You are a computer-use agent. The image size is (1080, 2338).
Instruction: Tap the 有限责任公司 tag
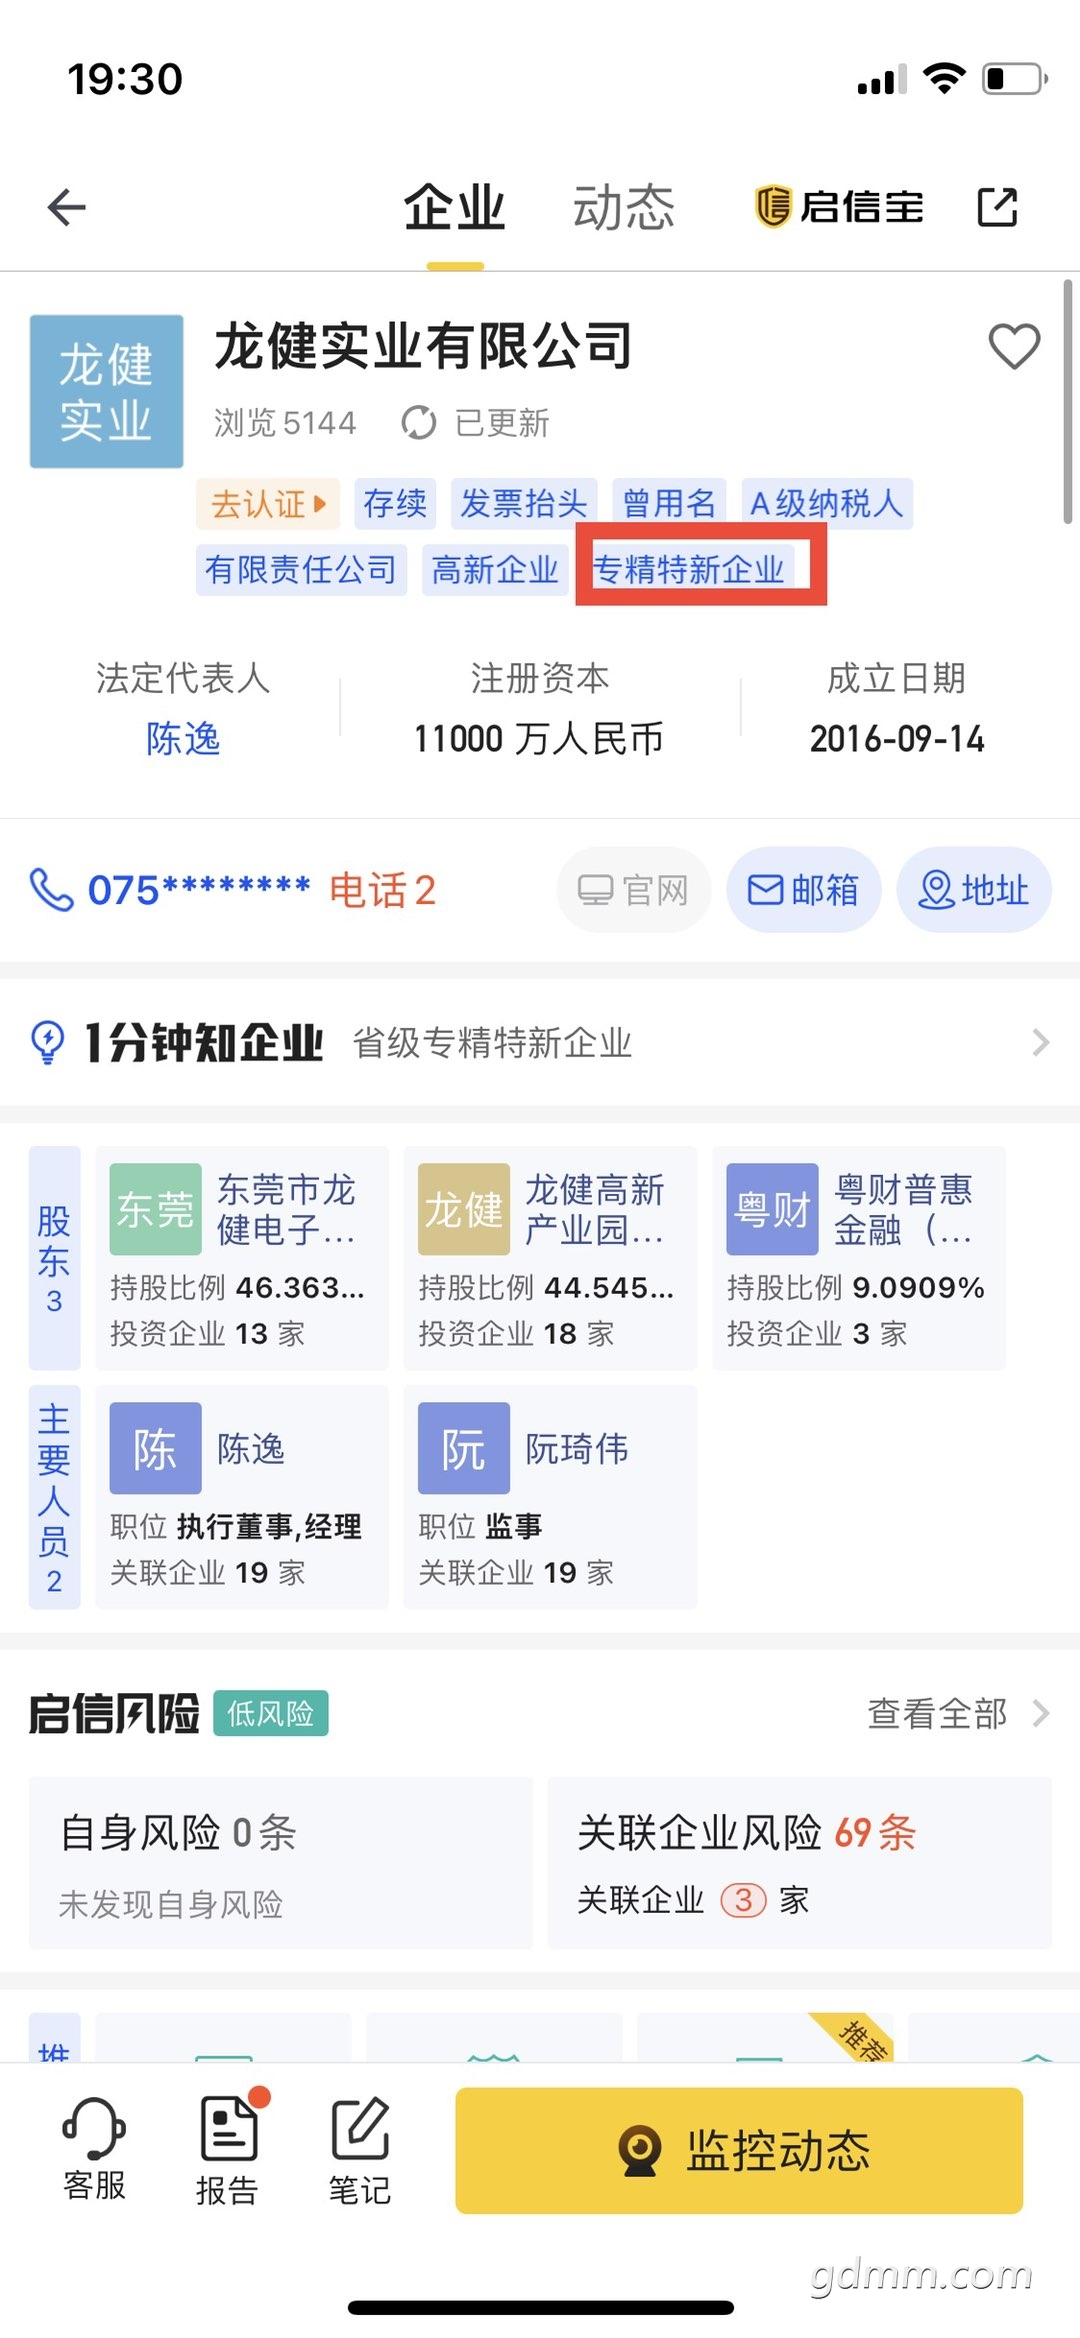tap(301, 570)
